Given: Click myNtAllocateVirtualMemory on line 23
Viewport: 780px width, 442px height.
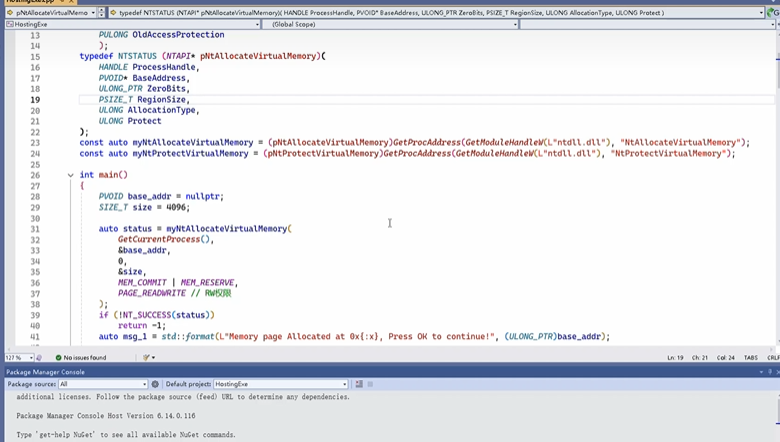Looking at the screenshot, I should pyautogui.click(x=193, y=143).
